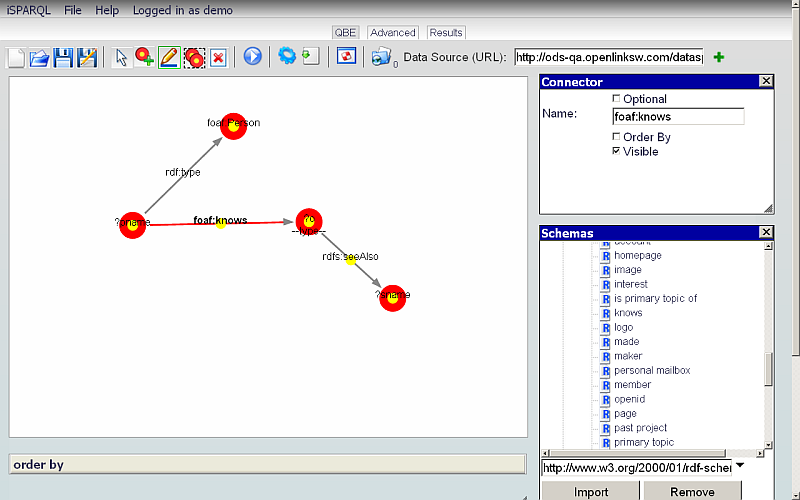
Task: Switch to the QBE tab
Action: point(345,33)
